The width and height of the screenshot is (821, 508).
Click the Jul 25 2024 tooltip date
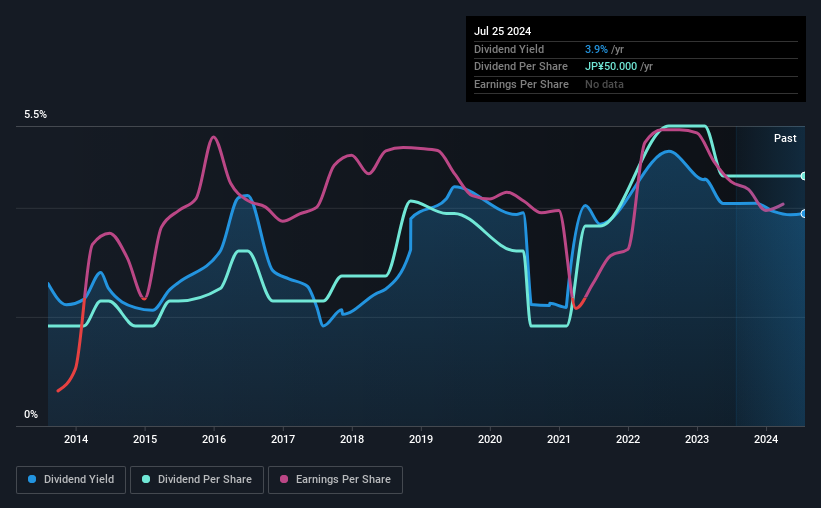coord(503,31)
